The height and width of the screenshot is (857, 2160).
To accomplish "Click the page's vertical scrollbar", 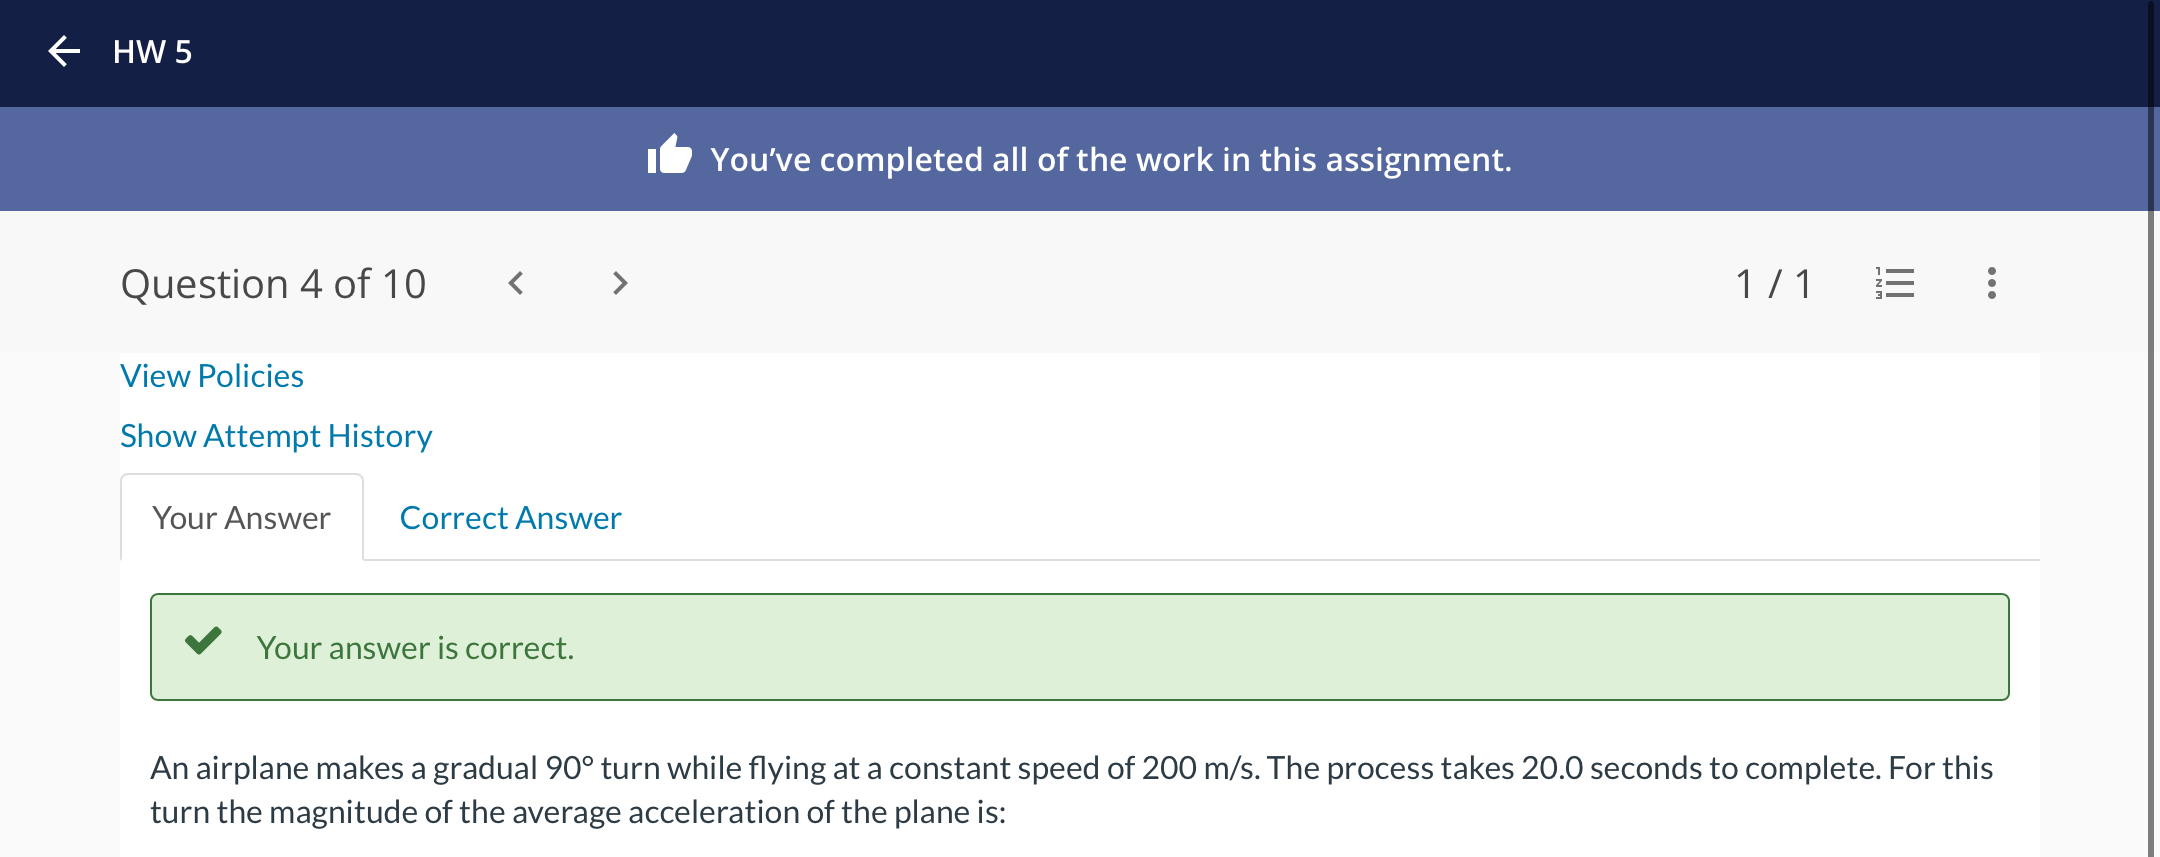I will pyautogui.click(x=2153, y=428).
